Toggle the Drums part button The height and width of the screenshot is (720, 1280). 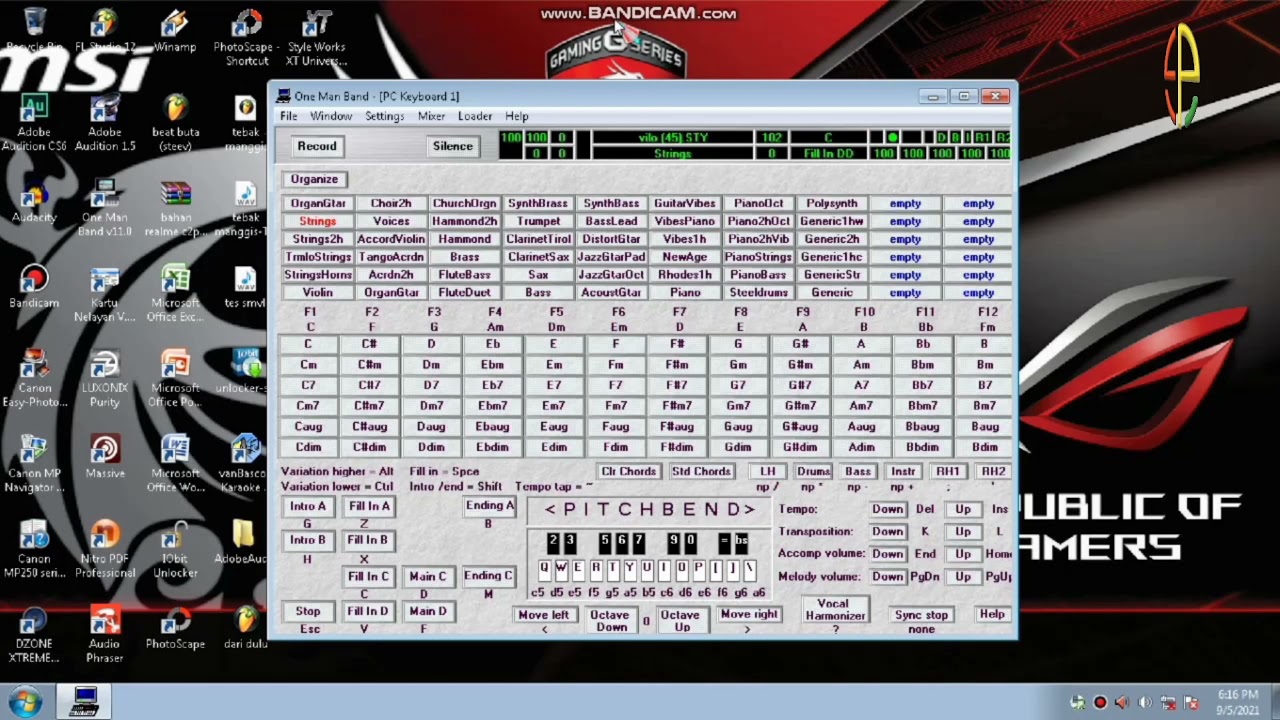pyautogui.click(x=813, y=471)
